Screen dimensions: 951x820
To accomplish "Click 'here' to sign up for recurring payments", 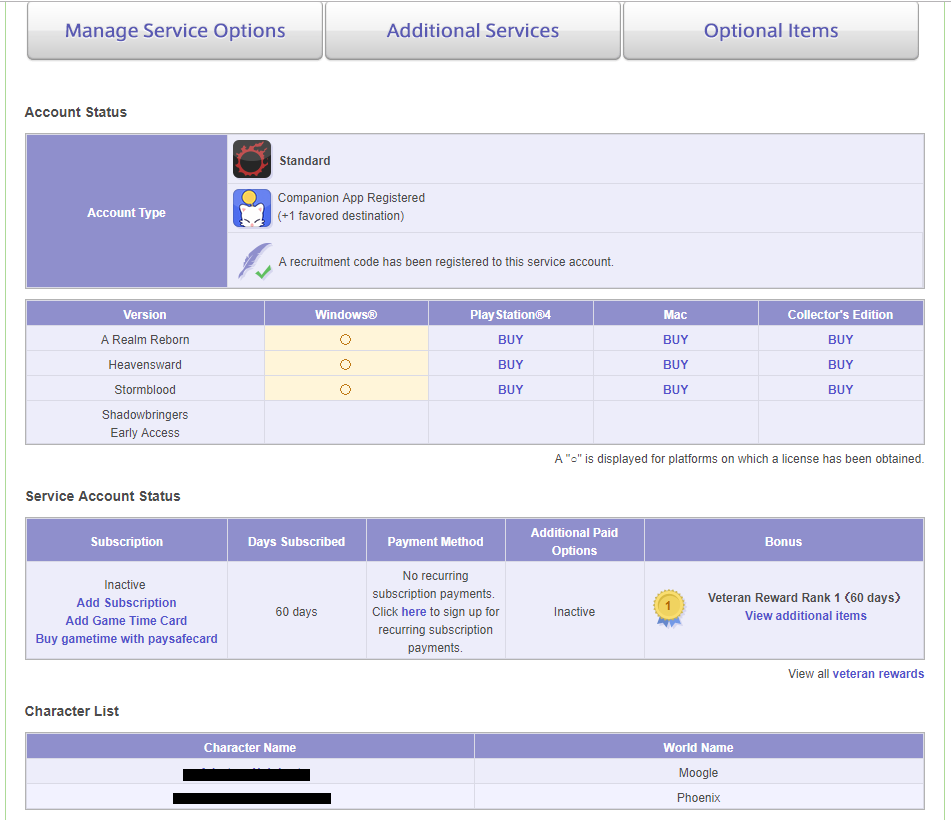I will click(x=414, y=611).
